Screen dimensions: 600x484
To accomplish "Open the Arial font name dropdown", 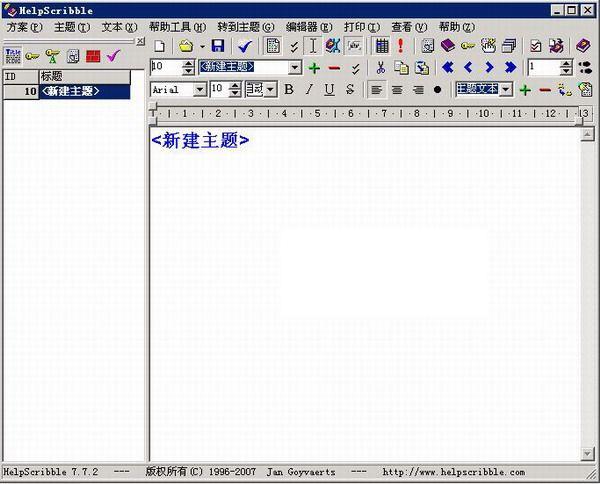I will pyautogui.click(x=199, y=90).
